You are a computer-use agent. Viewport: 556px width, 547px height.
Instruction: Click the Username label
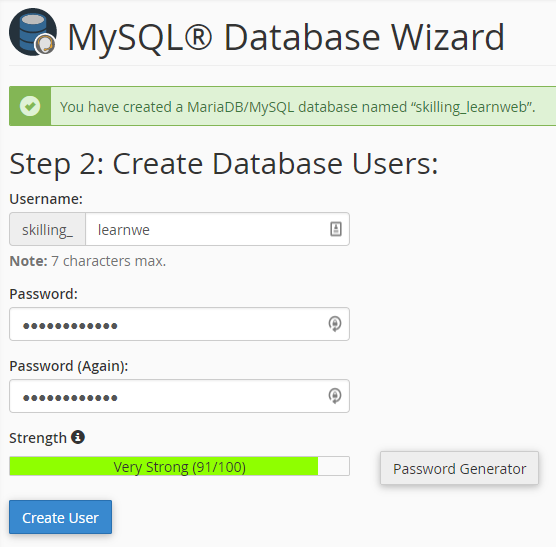[x=46, y=199]
